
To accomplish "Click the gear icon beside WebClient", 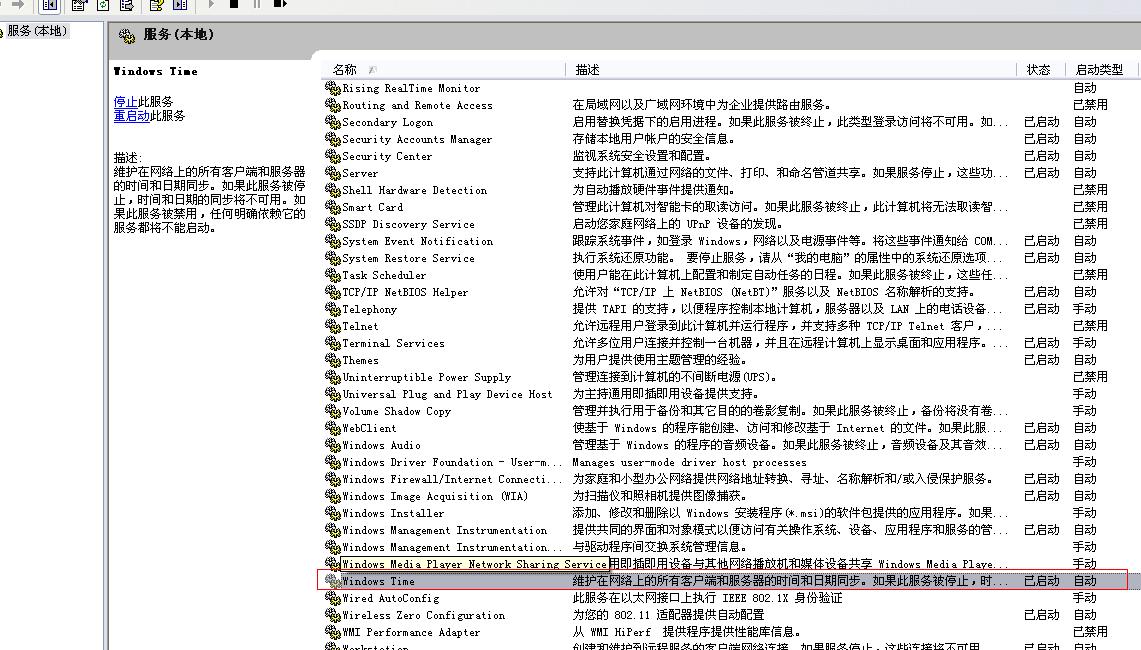I will click(333, 428).
